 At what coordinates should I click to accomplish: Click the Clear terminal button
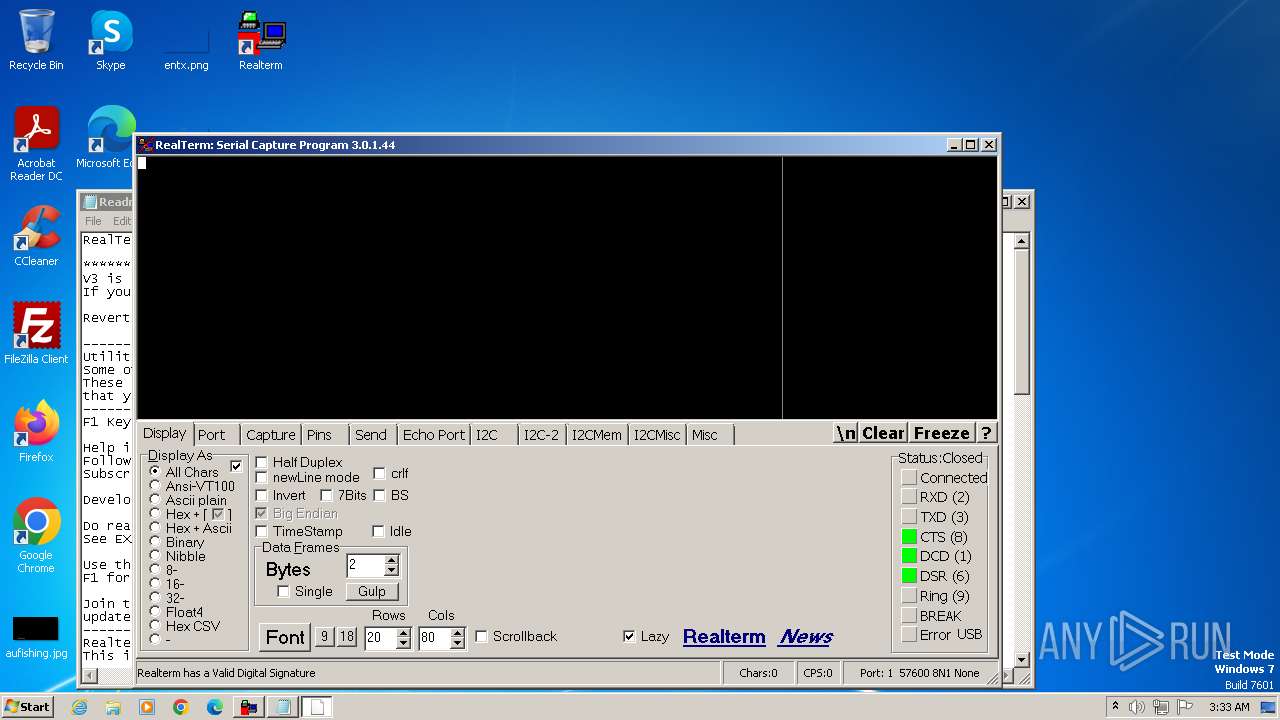883,433
